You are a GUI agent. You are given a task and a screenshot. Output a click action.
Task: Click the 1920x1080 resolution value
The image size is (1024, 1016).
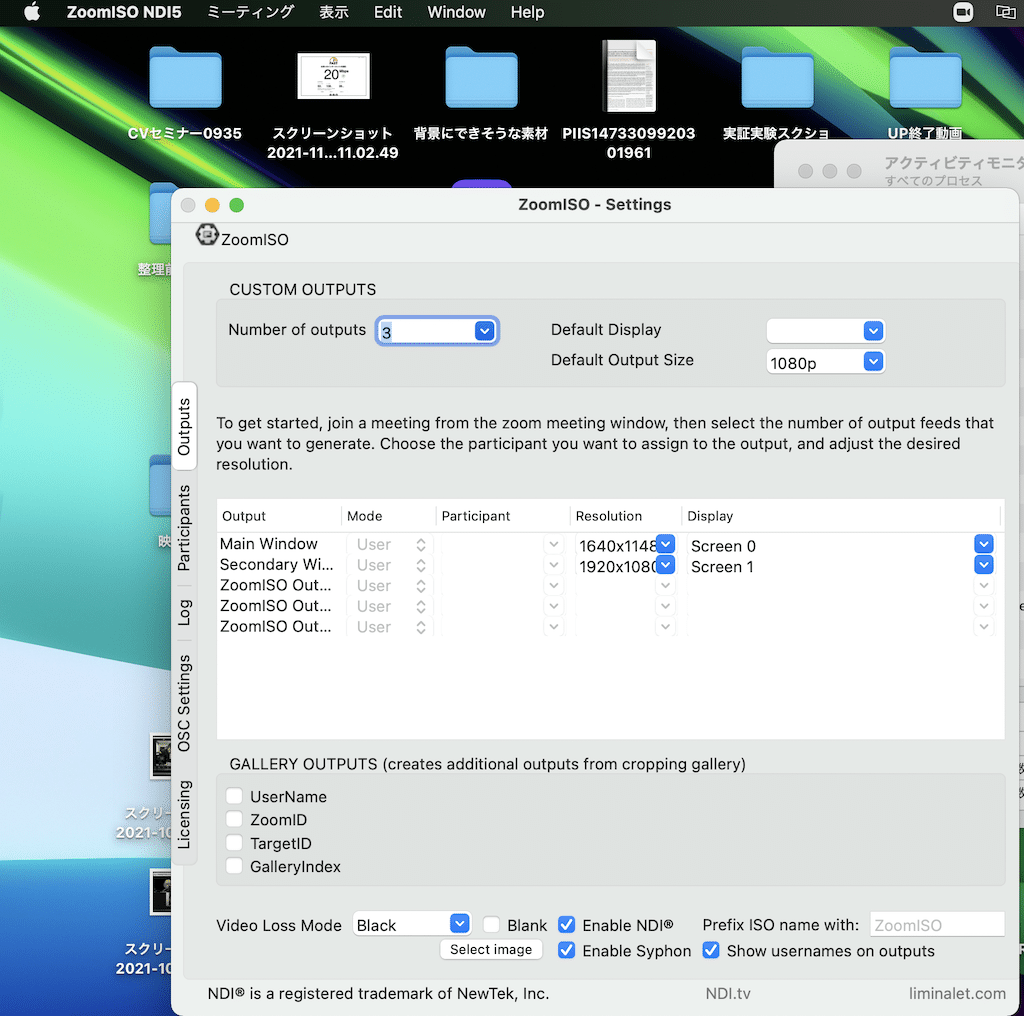click(617, 567)
